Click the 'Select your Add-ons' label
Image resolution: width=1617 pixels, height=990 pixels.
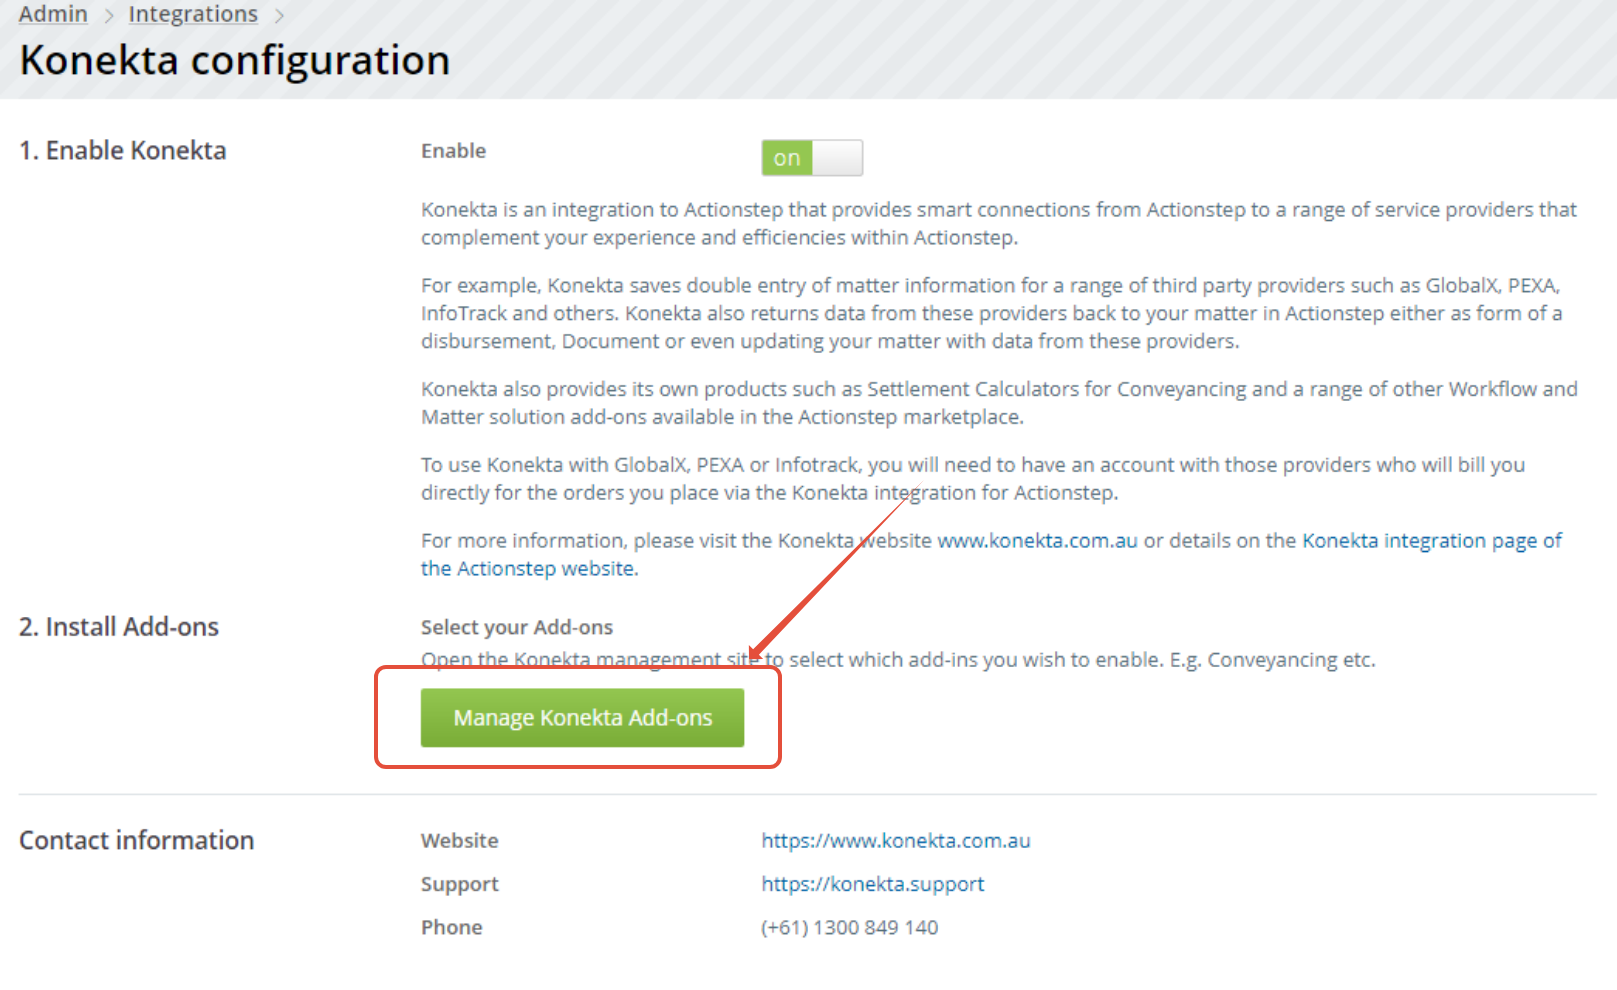[517, 627]
